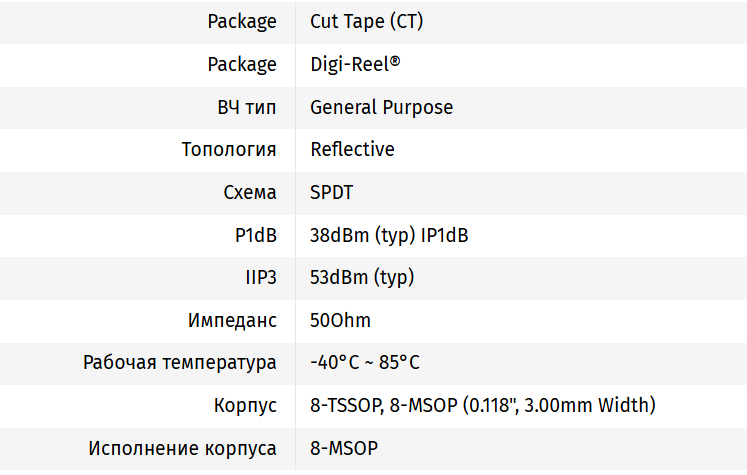Click the "ВЧ тип" row label

[x=247, y=107]
